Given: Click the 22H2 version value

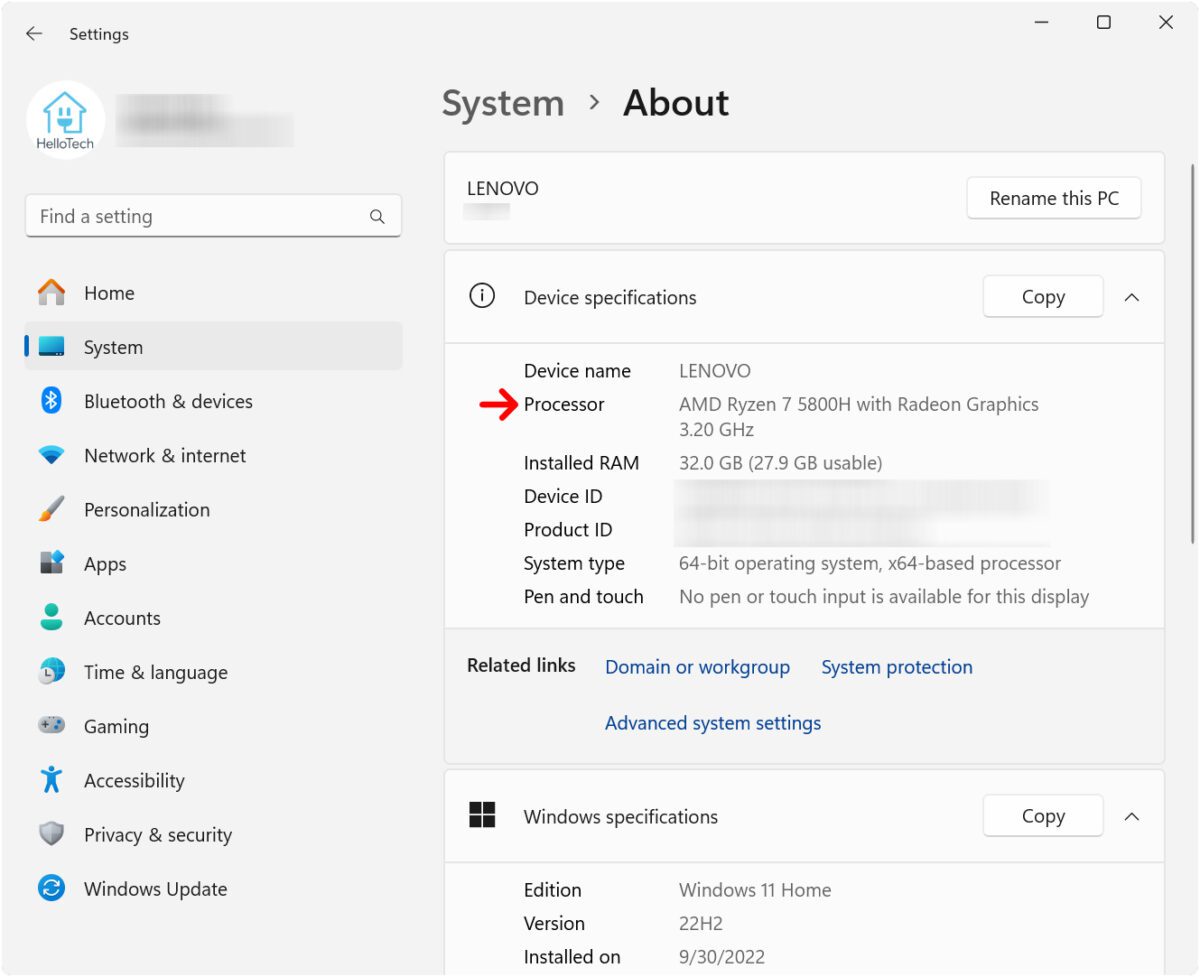Looking at the screenshot, I should [x=701, y=923].
